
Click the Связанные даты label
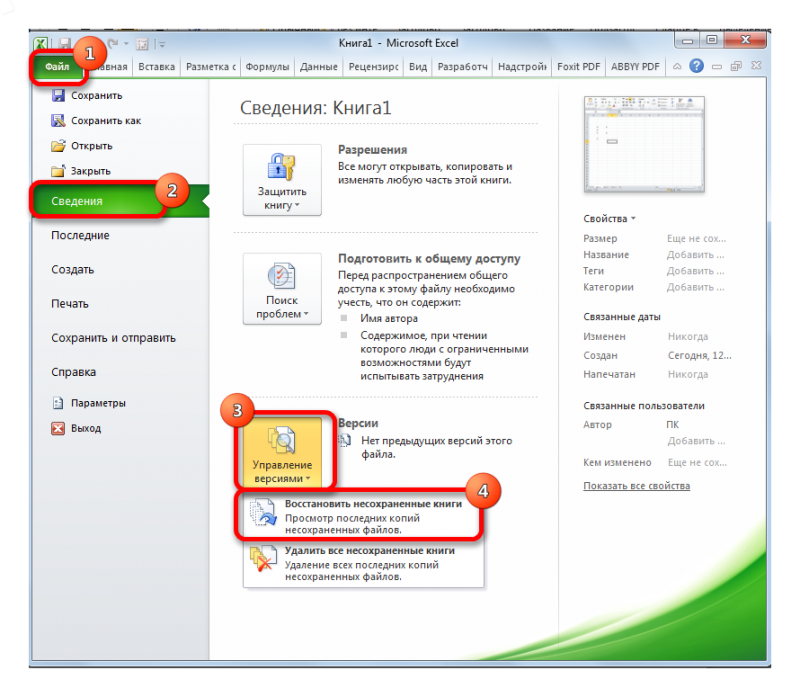click(x=622, y=317)
